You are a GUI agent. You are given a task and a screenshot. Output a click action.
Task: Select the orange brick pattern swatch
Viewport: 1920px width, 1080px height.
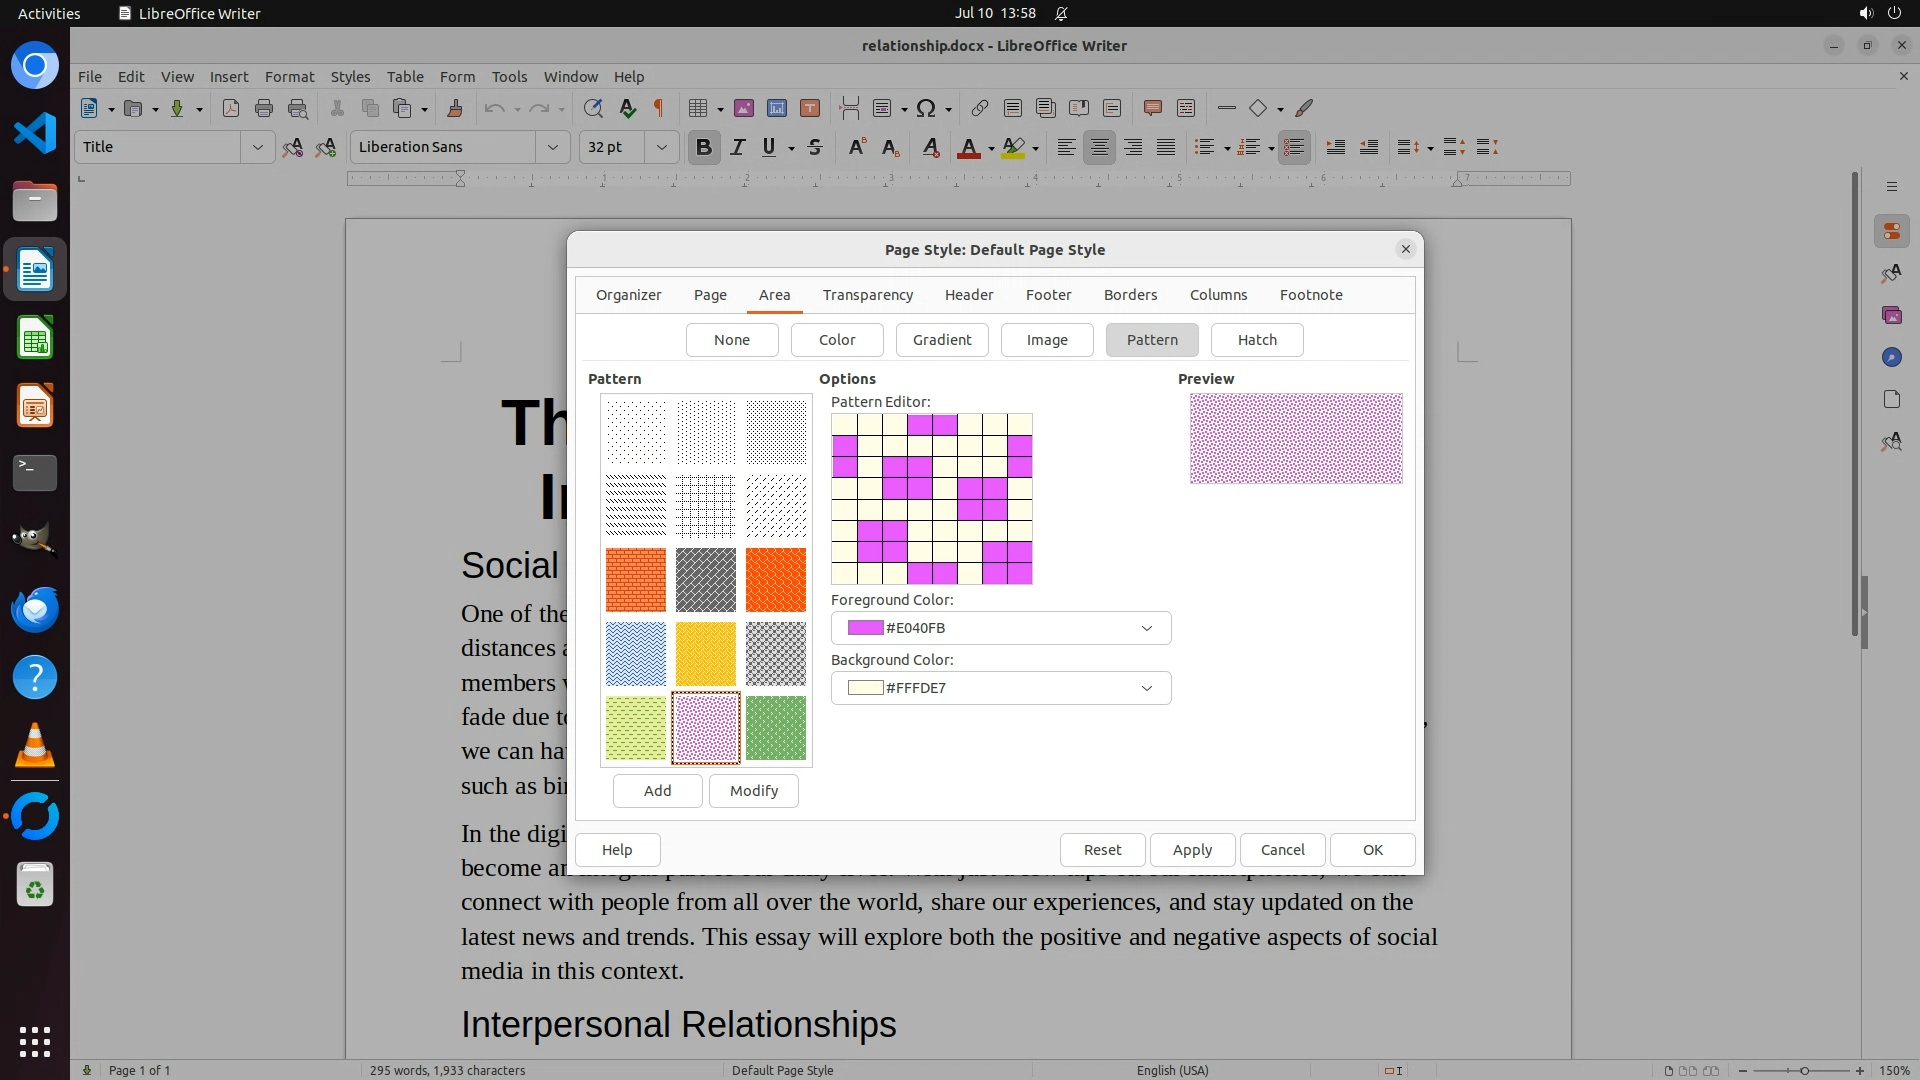(x=635, y=580)
